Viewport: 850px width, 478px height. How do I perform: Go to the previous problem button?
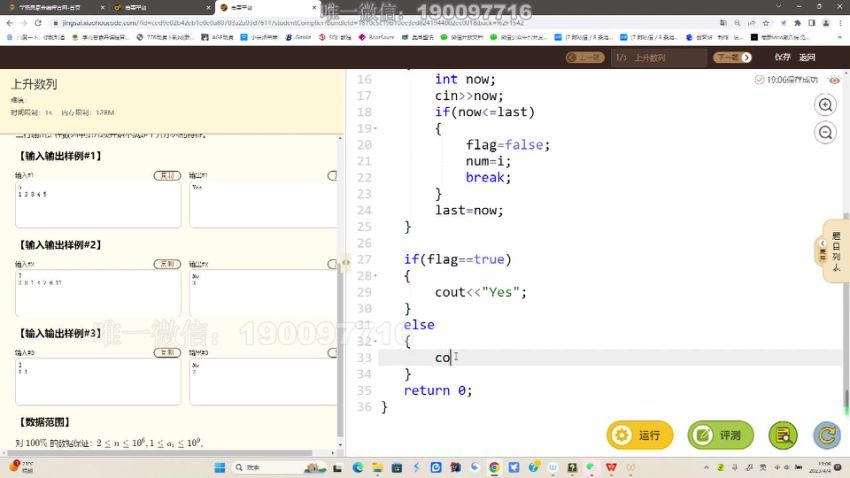click(585, 57)
